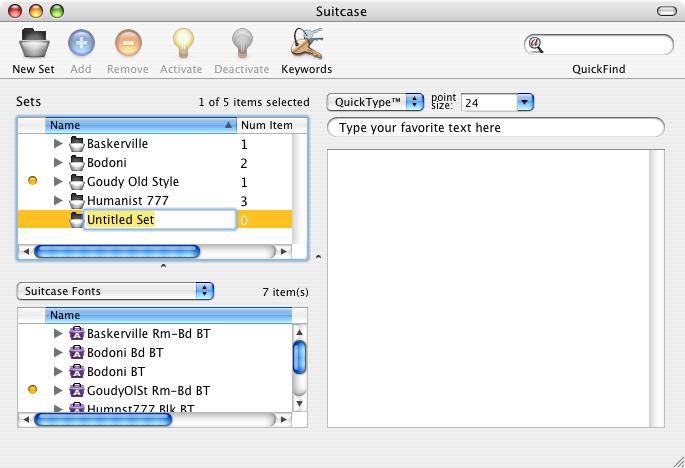Screen dimensions: 685x468
Task: Expand the Bodoni set
Action: [58, 162]
